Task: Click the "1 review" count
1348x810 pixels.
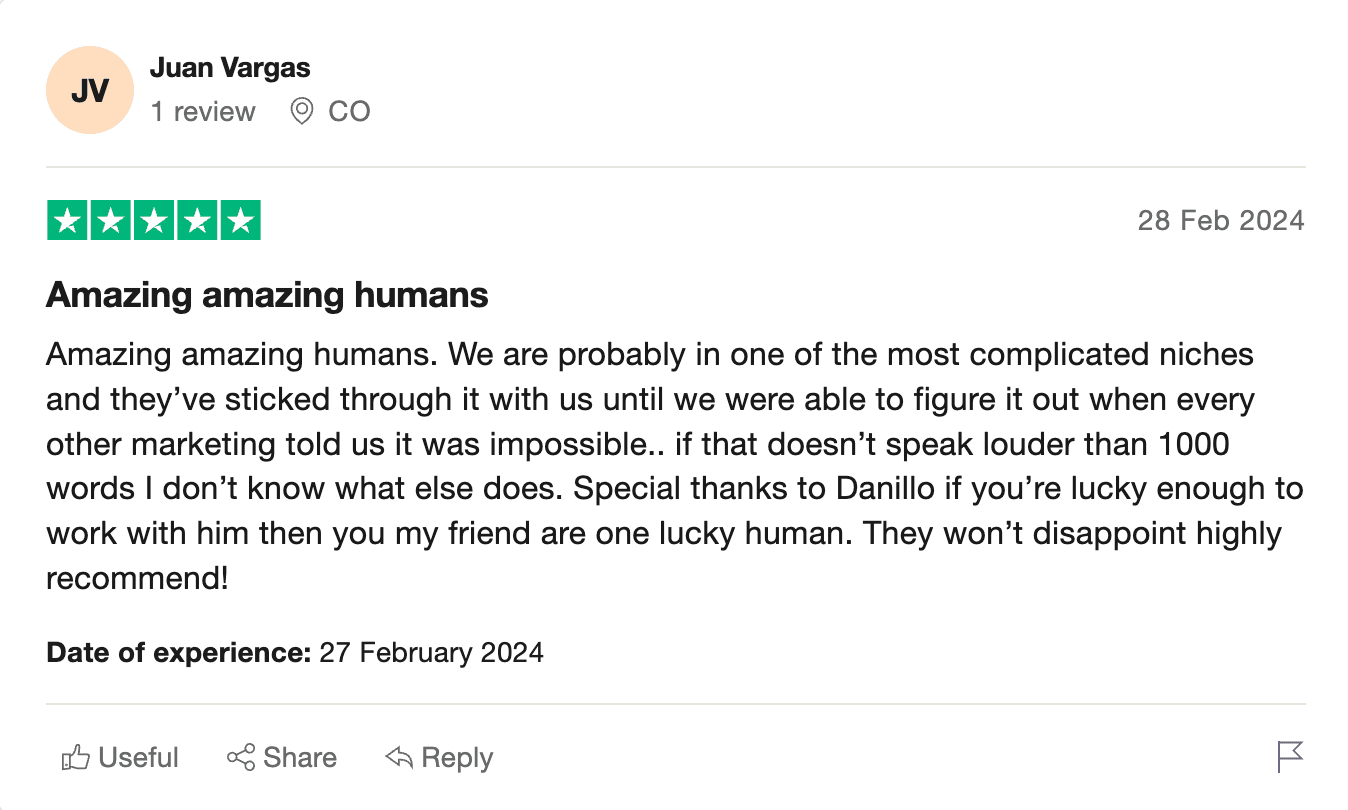Action: (203, 111)
